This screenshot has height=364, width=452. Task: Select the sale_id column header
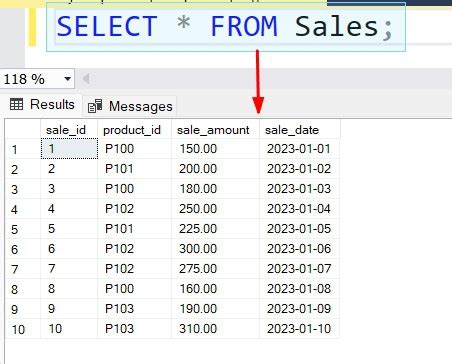[69, 130]
